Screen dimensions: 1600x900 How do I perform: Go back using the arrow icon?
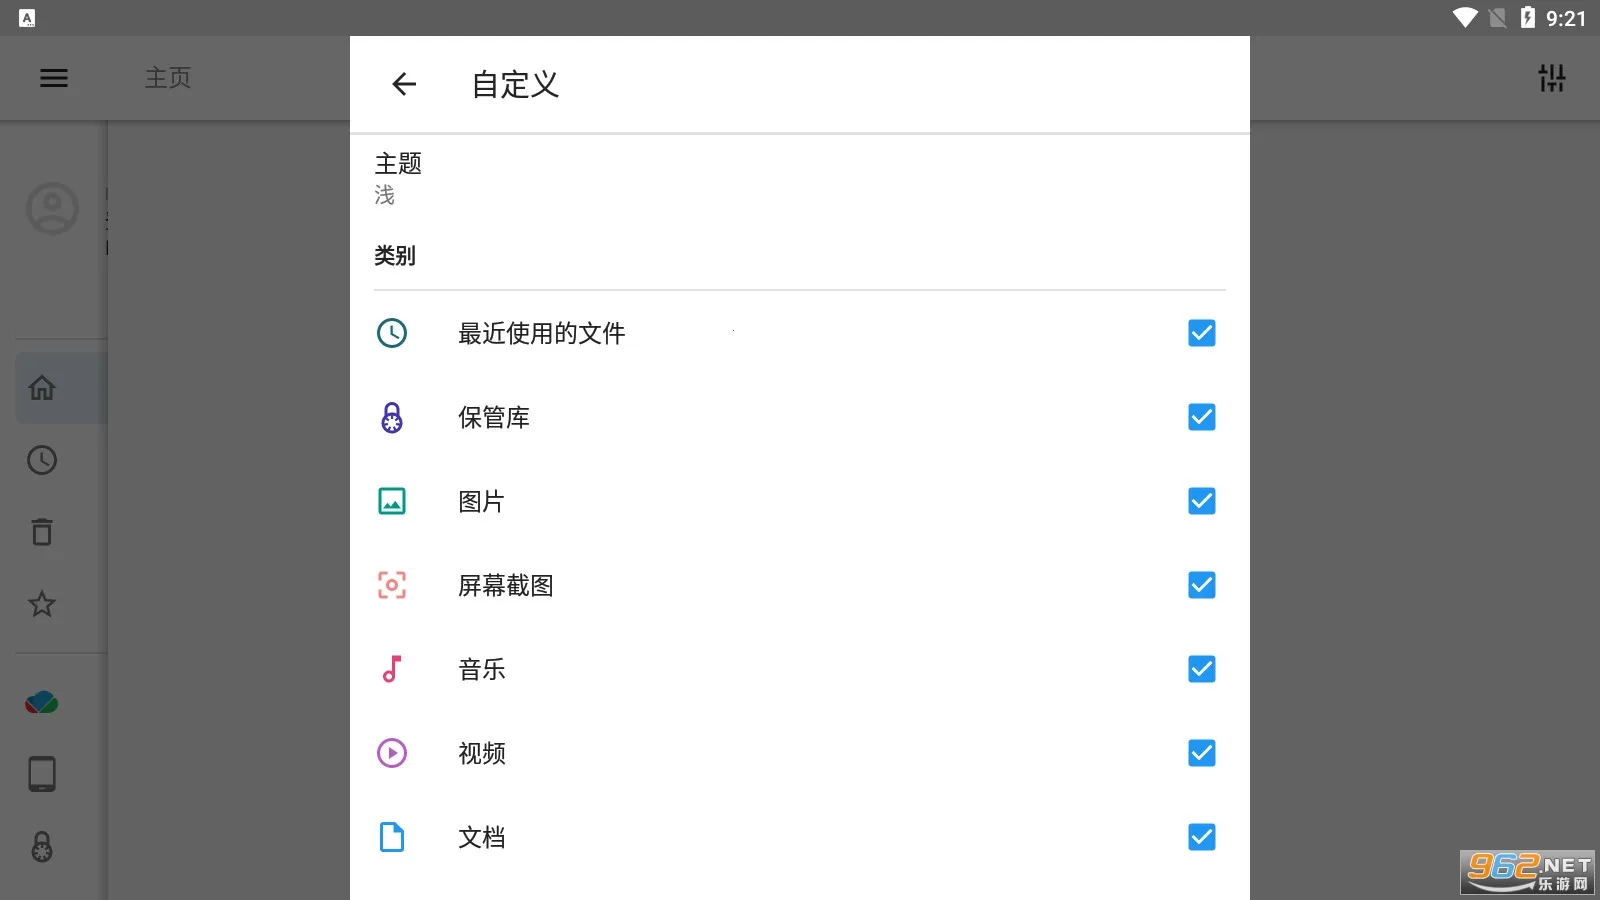tap(404, 84)
